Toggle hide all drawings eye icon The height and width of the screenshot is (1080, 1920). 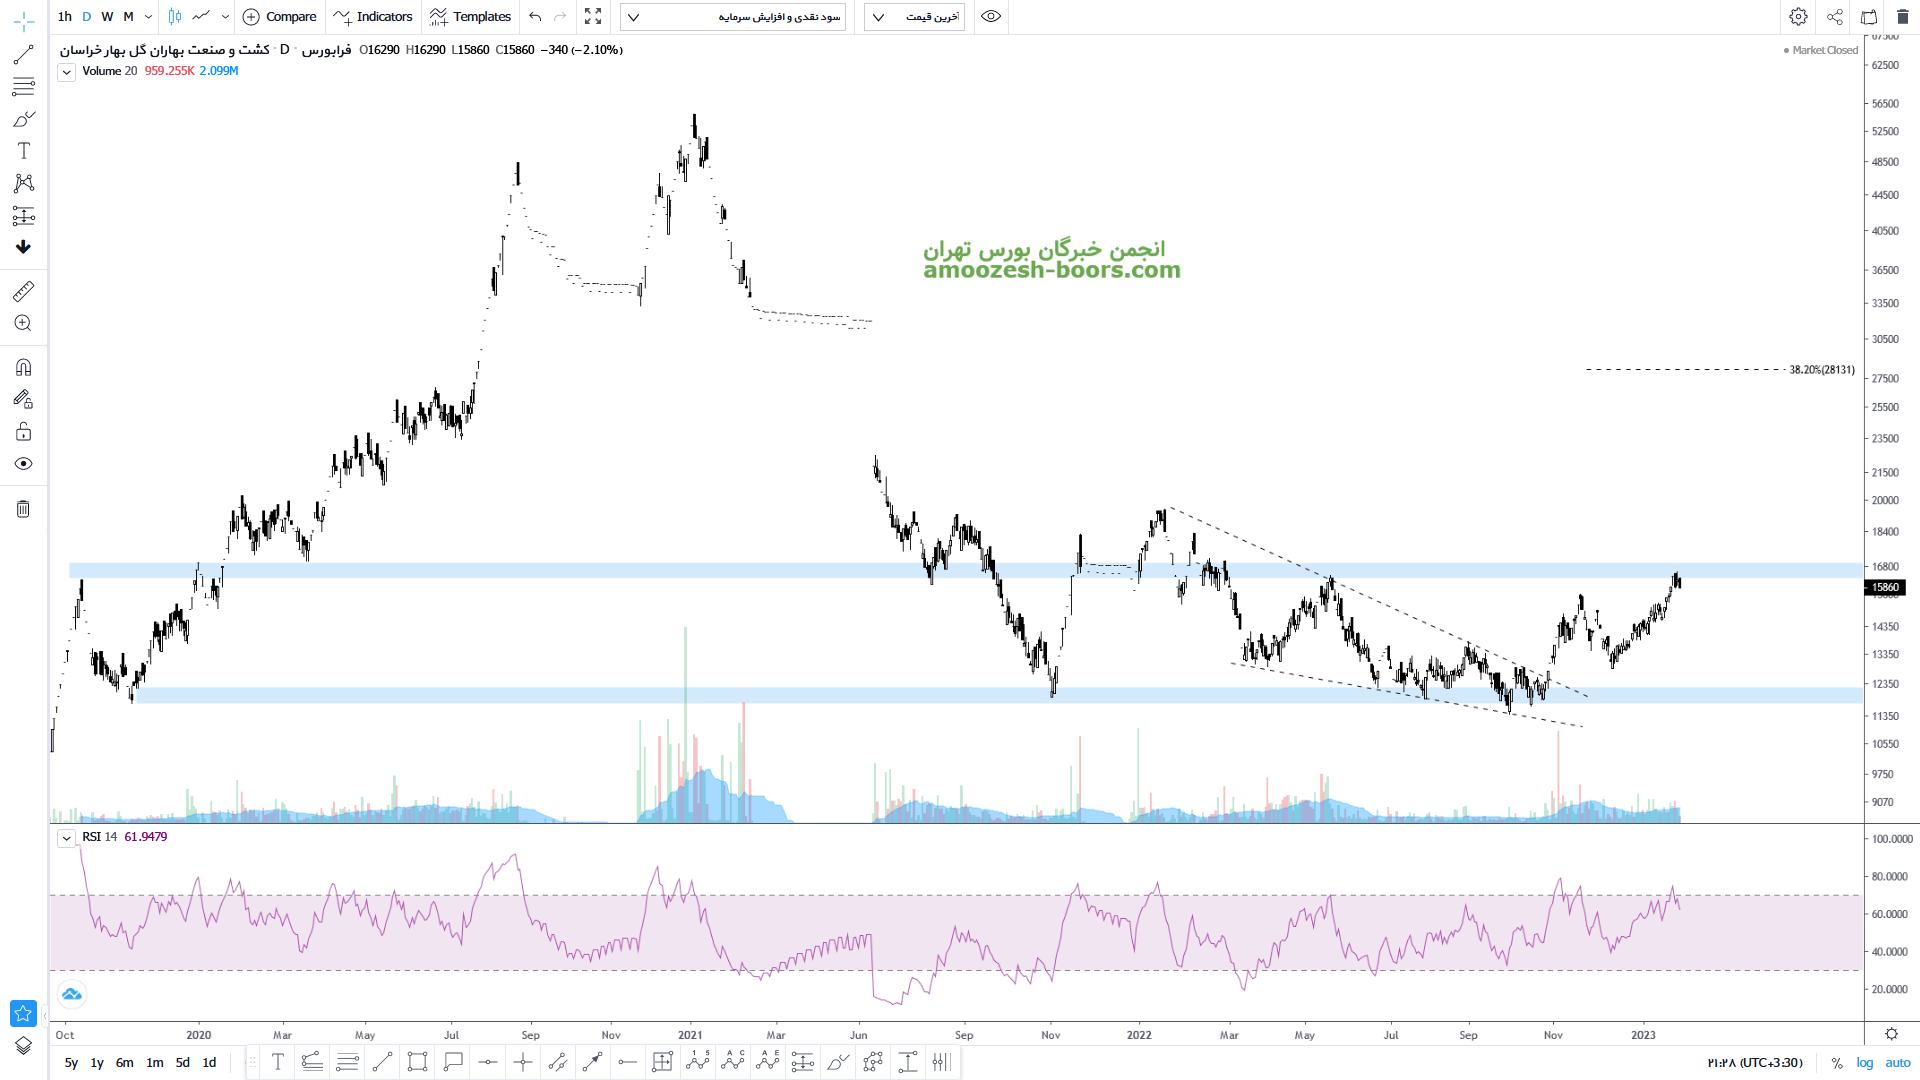coord(23,464)
